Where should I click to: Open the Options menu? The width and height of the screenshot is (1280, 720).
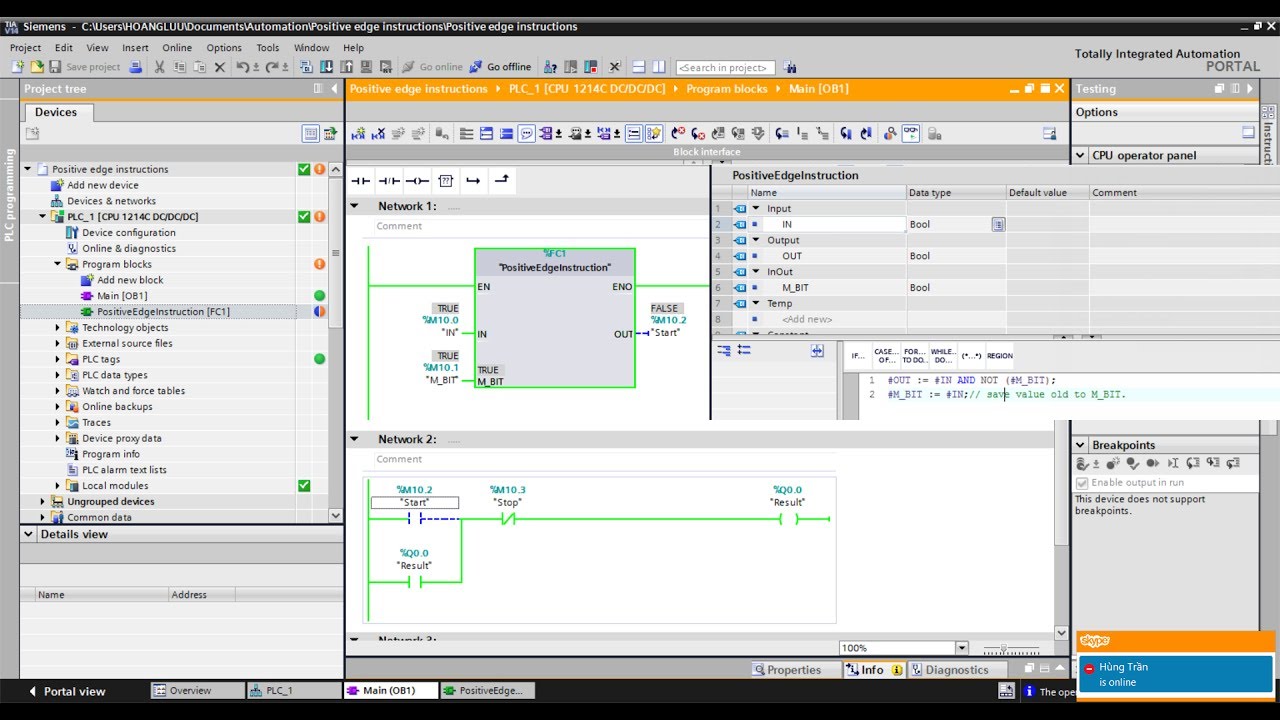click(224, 47)
